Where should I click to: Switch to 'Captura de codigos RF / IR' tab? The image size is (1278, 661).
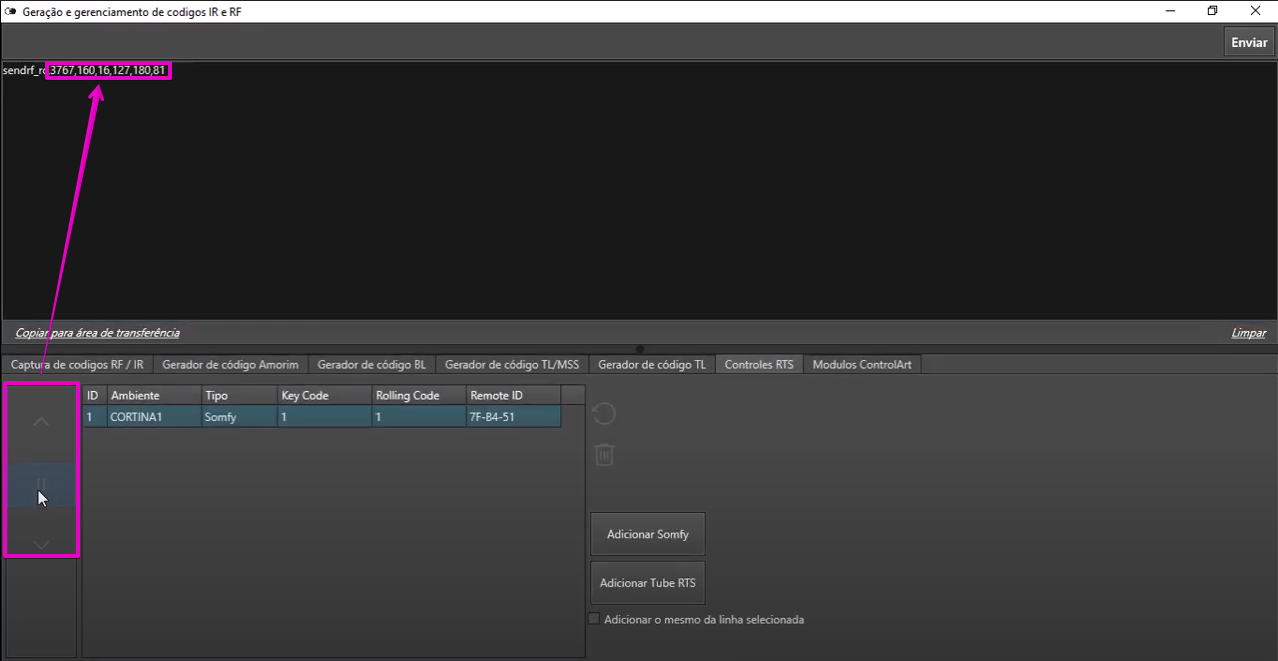pyautogui.click(x=77, y=365)
